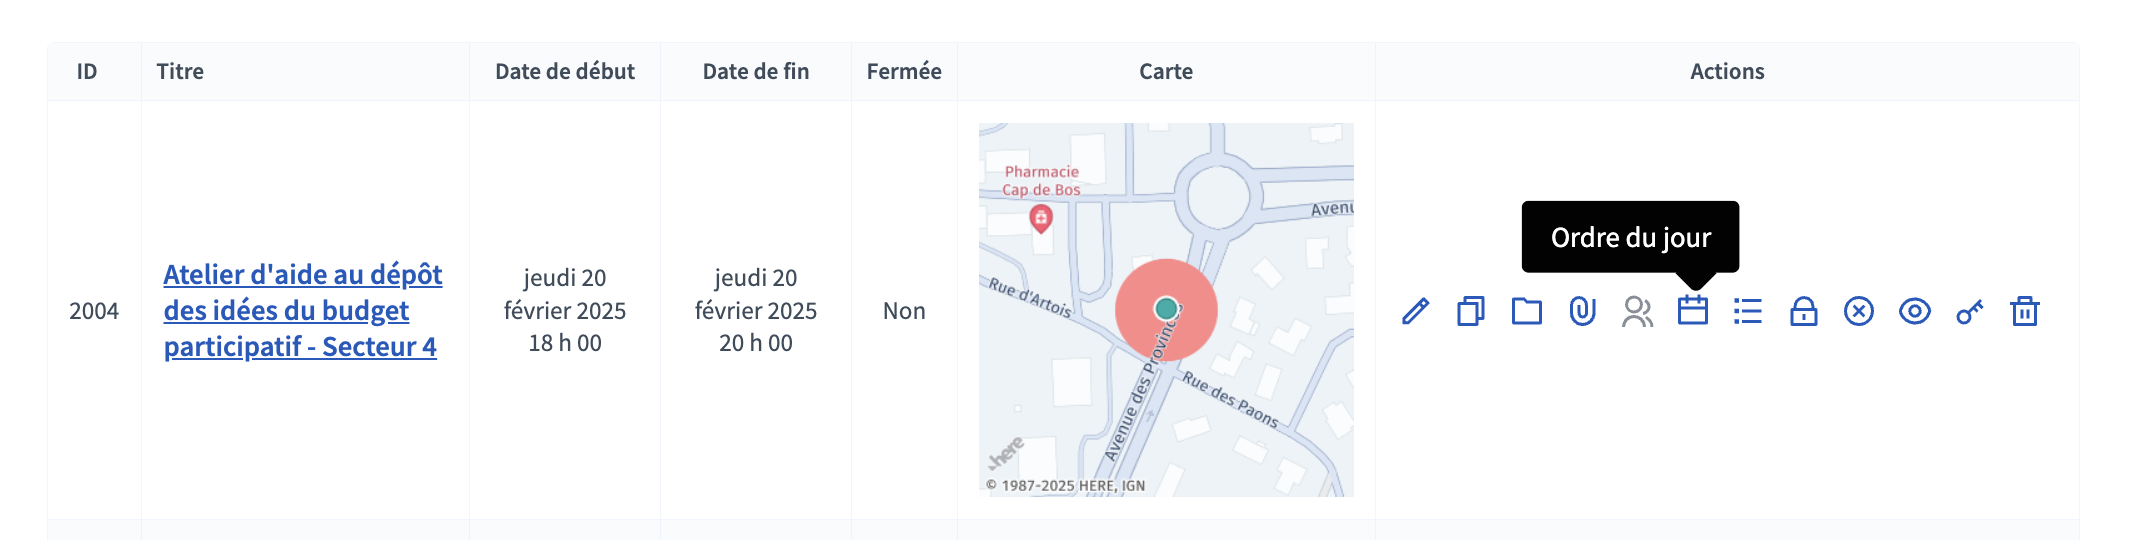Viewport: 2132px width, 540px height.
Task: Open the bulleted list icon
Action: pos(1748,311)
